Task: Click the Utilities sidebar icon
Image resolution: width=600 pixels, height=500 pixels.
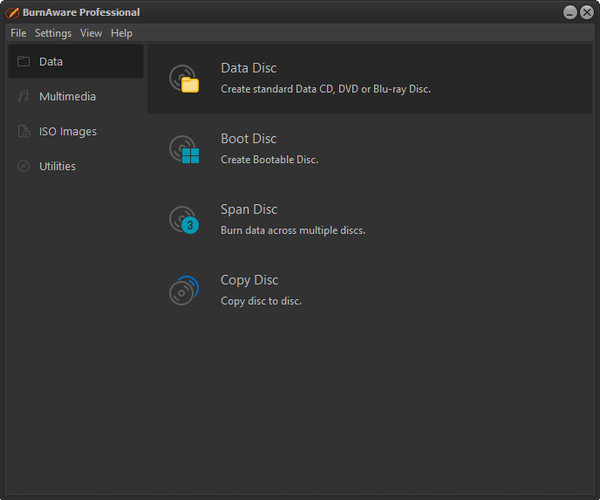Action: pyautogui.click(x=23, y=167)
